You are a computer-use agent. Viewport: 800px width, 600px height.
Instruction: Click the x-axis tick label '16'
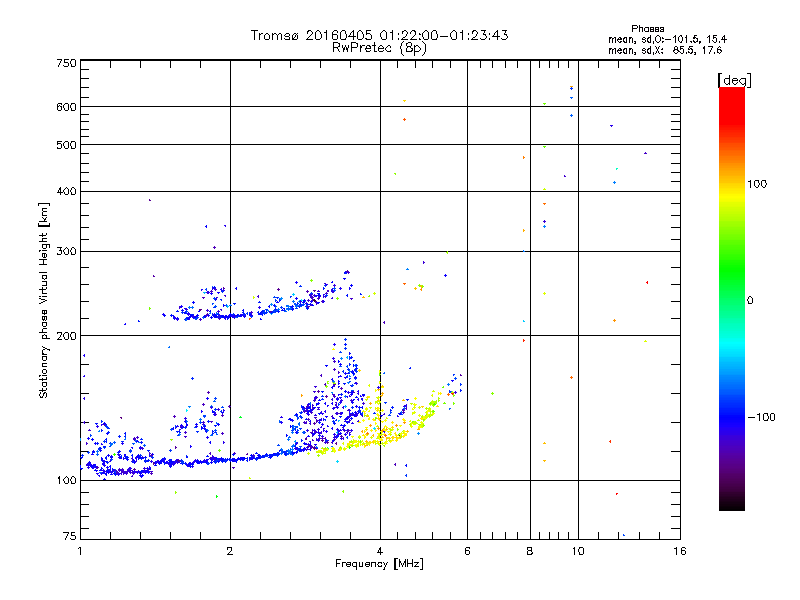click(x=680, y=551)
